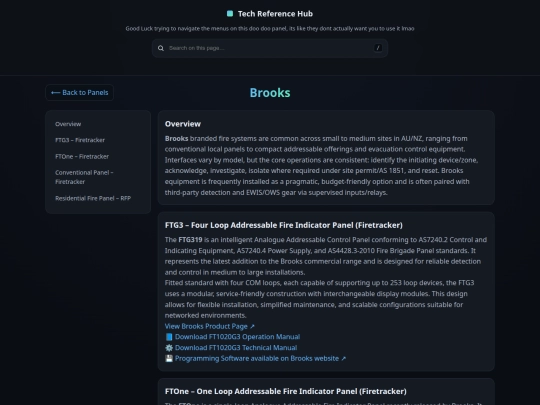
Task: Focus the Search on this page field
Action: click(x=270, y=48)
